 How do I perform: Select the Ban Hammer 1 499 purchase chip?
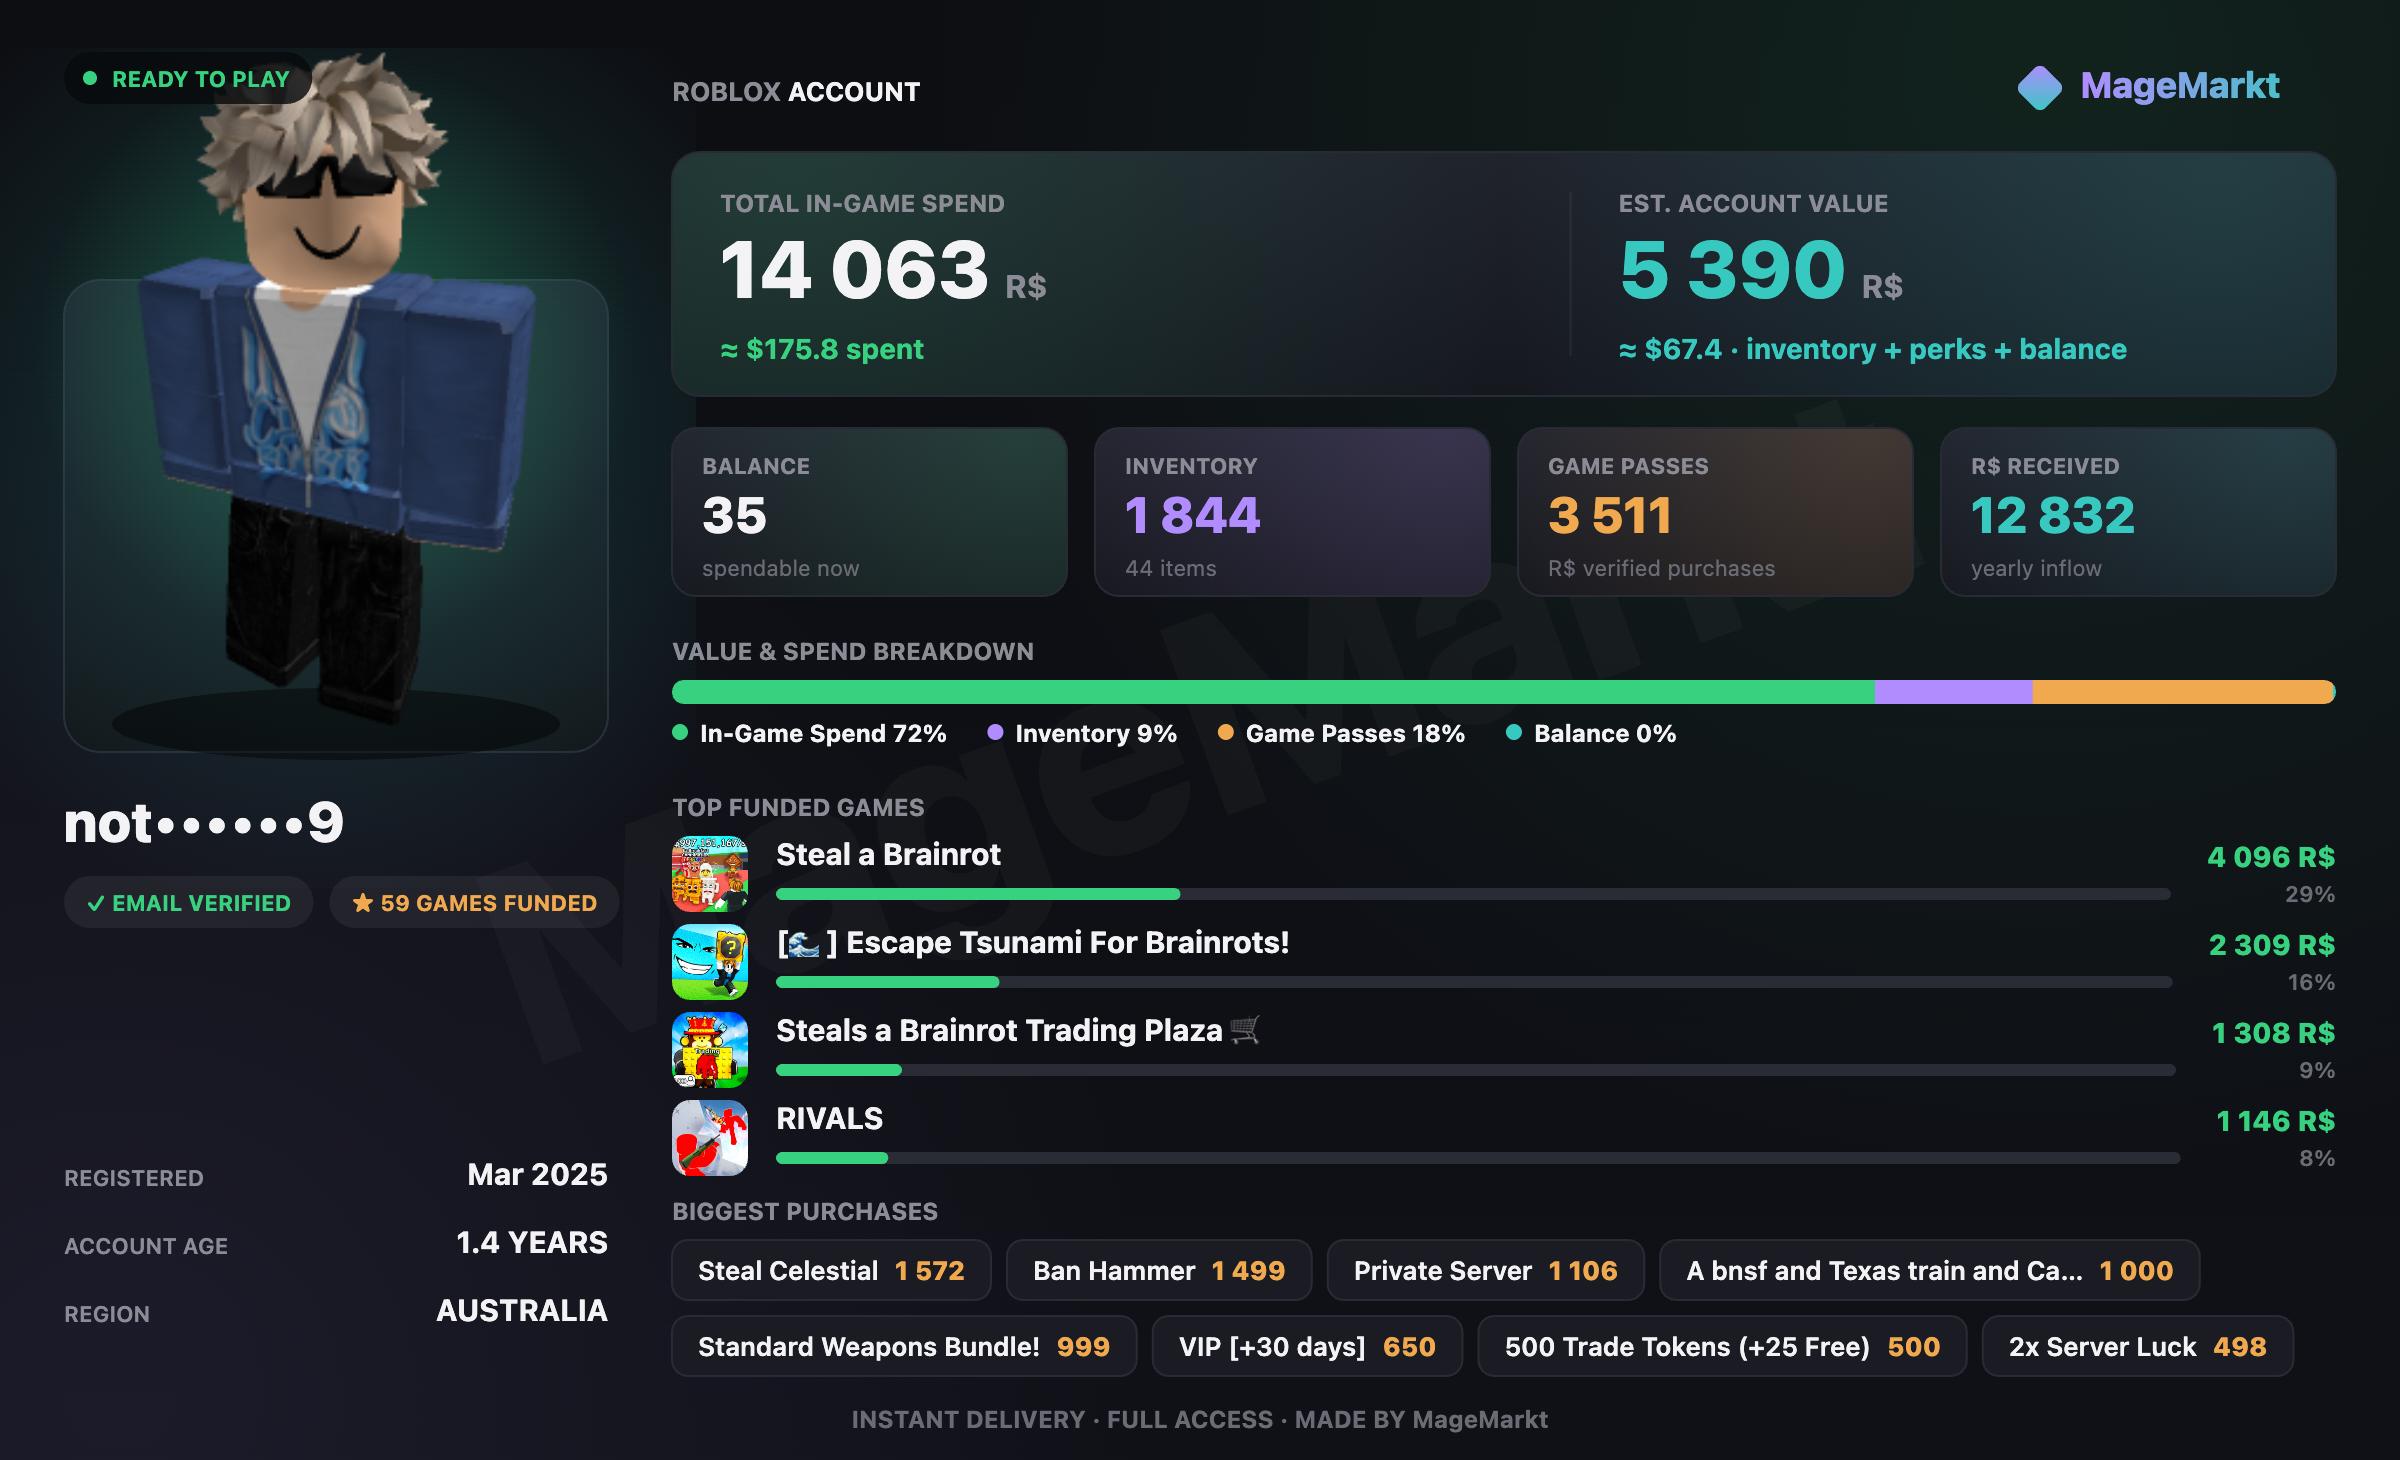1159,1270
